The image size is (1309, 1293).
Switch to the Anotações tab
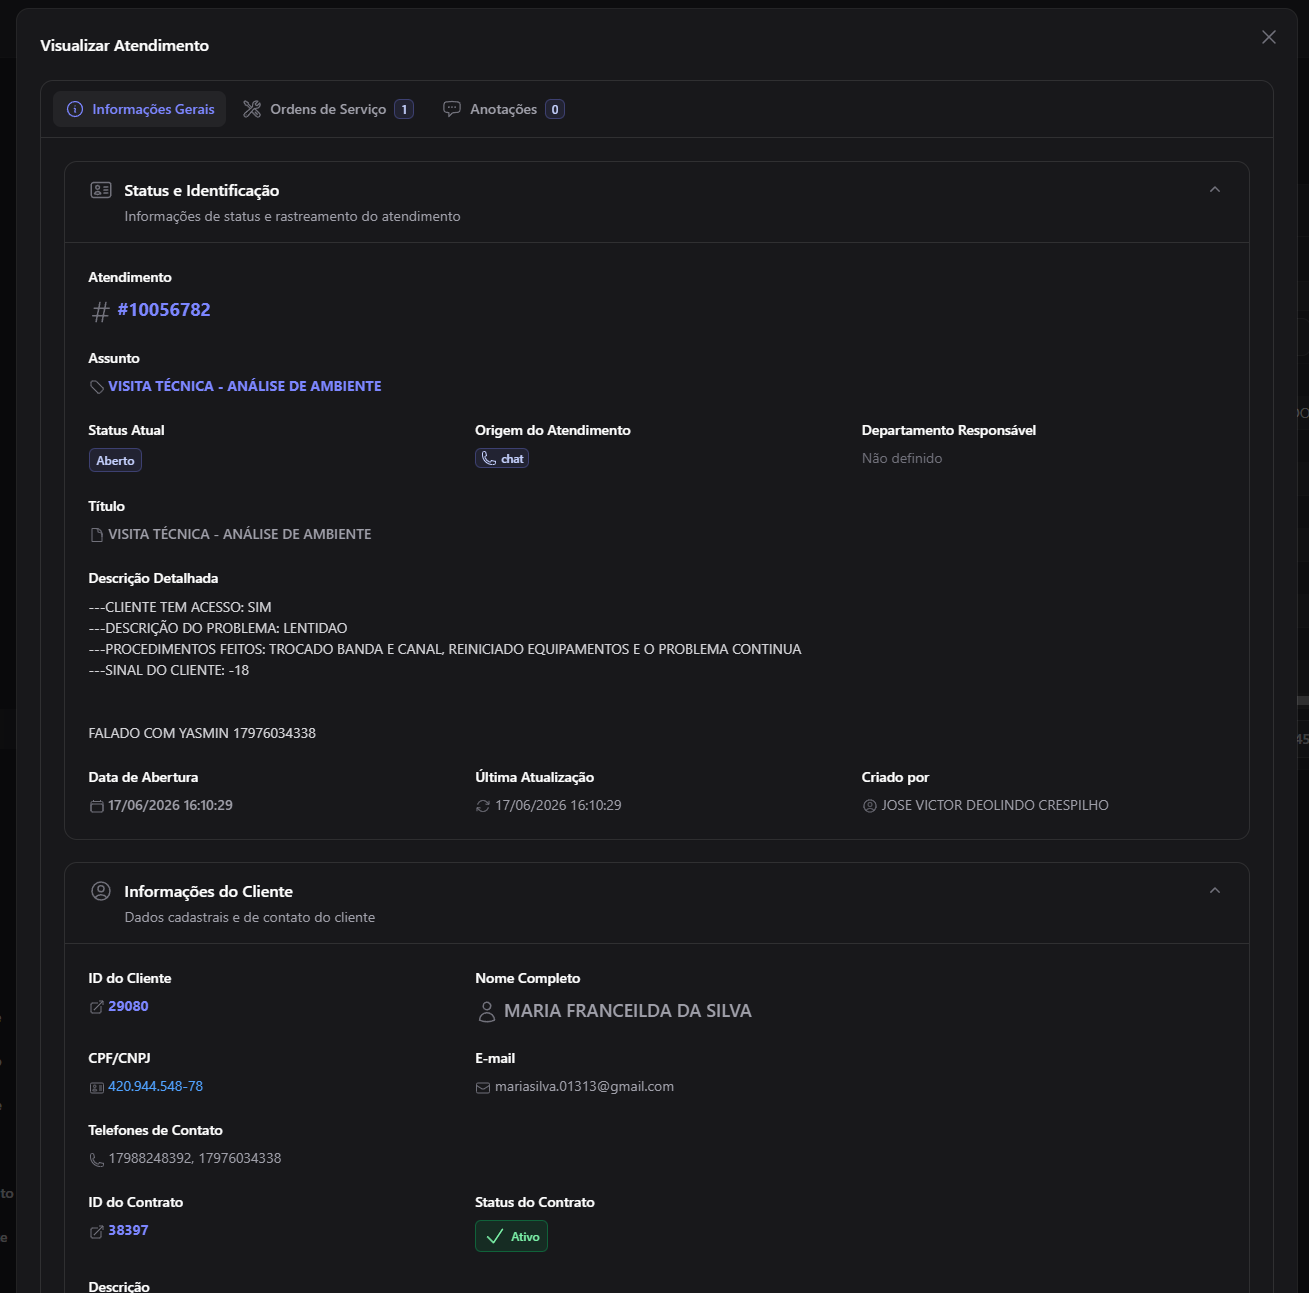[x=504, y=109]
